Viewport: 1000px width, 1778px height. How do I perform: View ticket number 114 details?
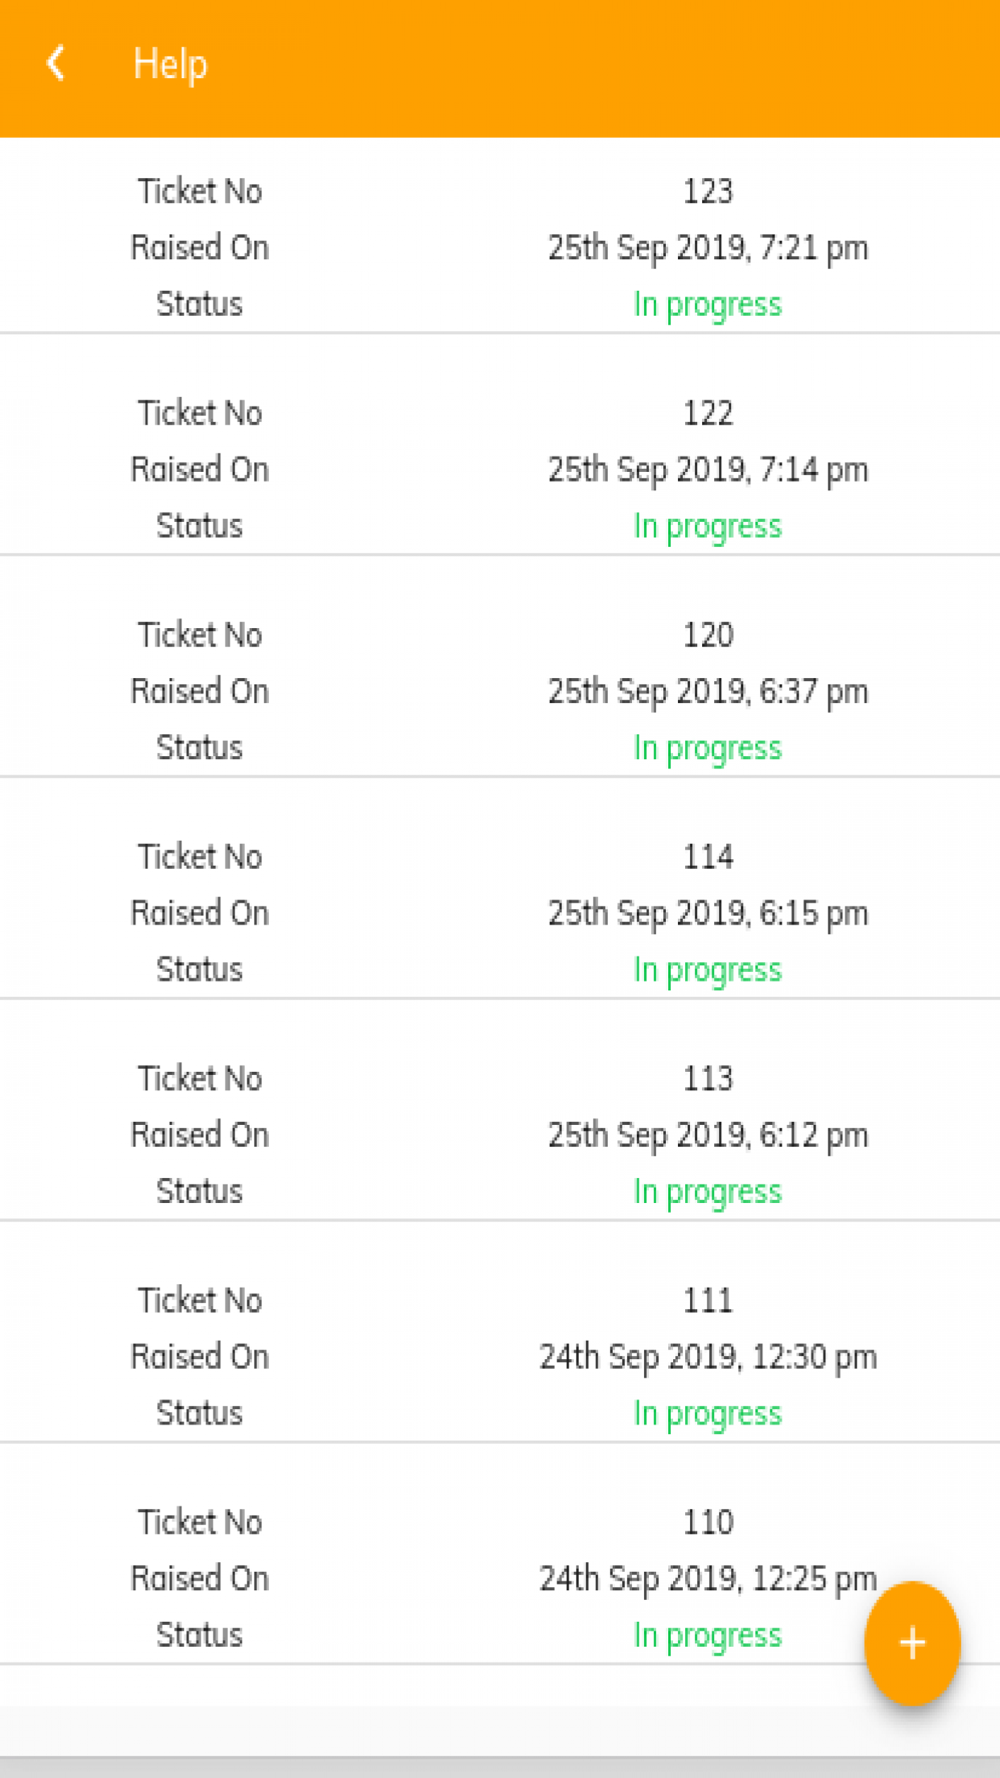tap(707, 857)
